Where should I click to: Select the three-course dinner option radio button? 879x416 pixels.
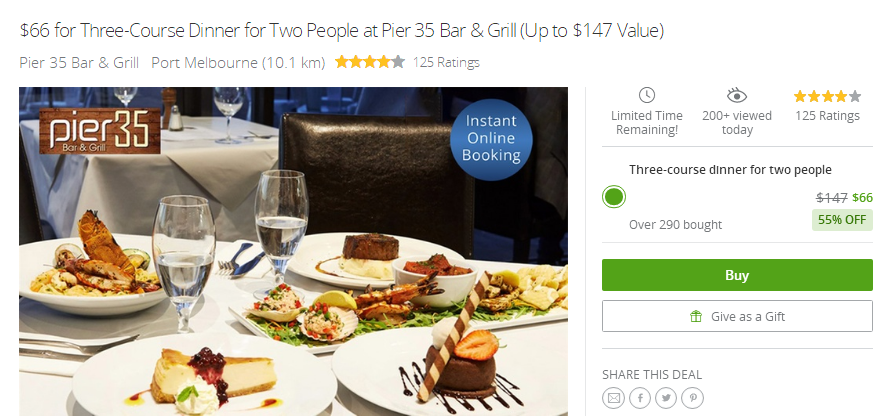[x=614, y=197]
